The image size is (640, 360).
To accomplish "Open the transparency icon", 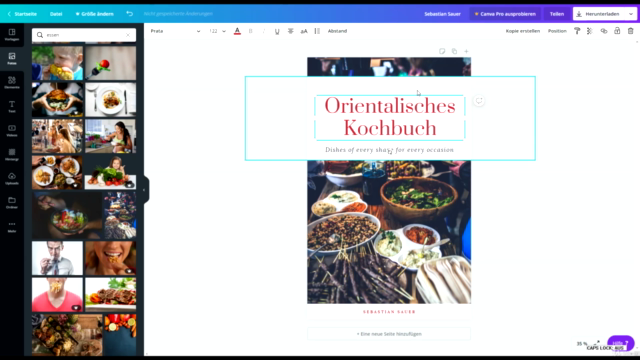I will point(590,31).
